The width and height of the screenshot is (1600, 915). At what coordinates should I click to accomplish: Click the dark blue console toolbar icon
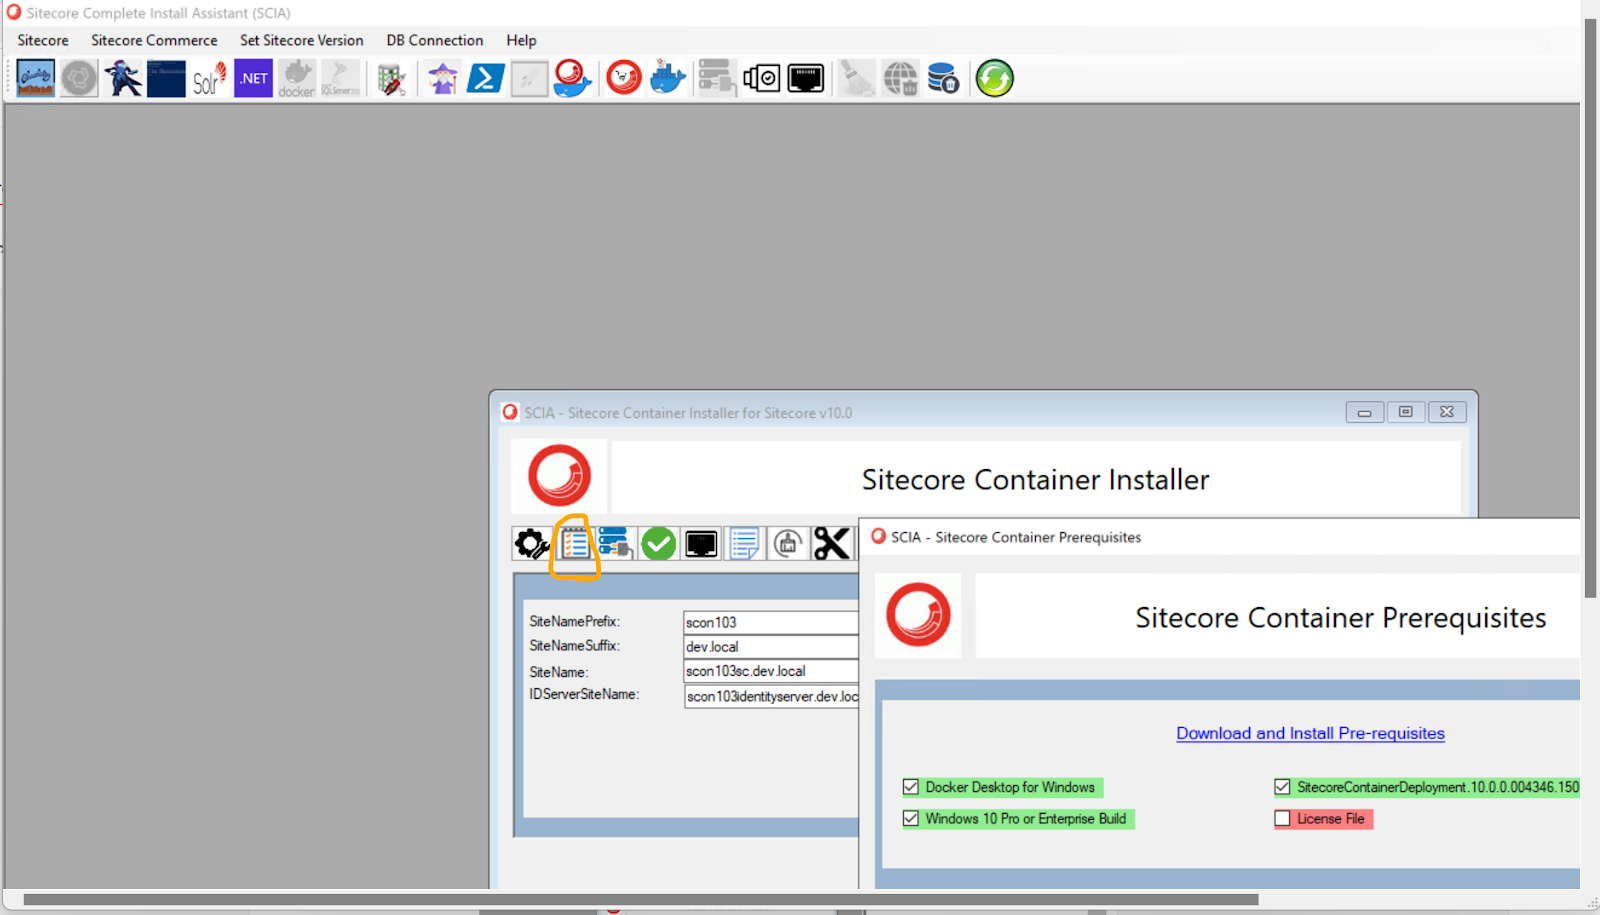[x=166, y=78]
